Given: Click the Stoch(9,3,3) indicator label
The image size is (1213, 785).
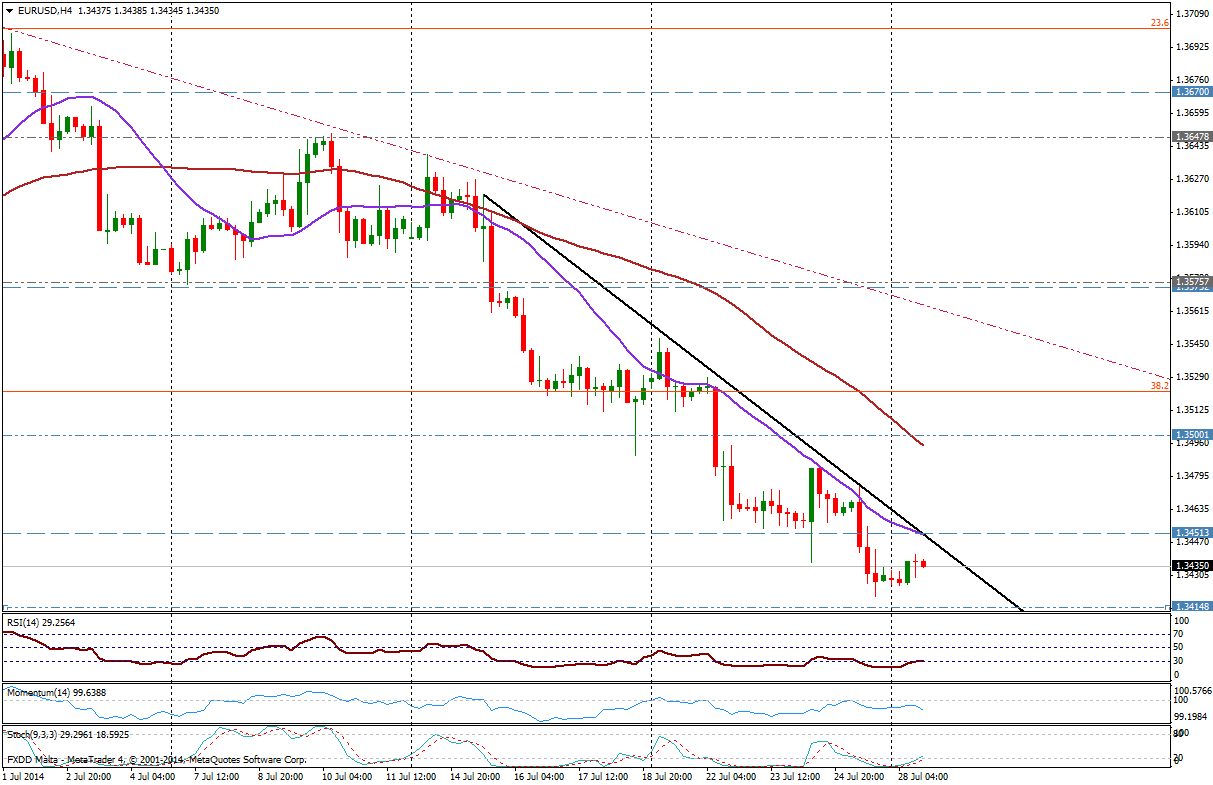Looking at the screenshot, I should pos(36,733).
